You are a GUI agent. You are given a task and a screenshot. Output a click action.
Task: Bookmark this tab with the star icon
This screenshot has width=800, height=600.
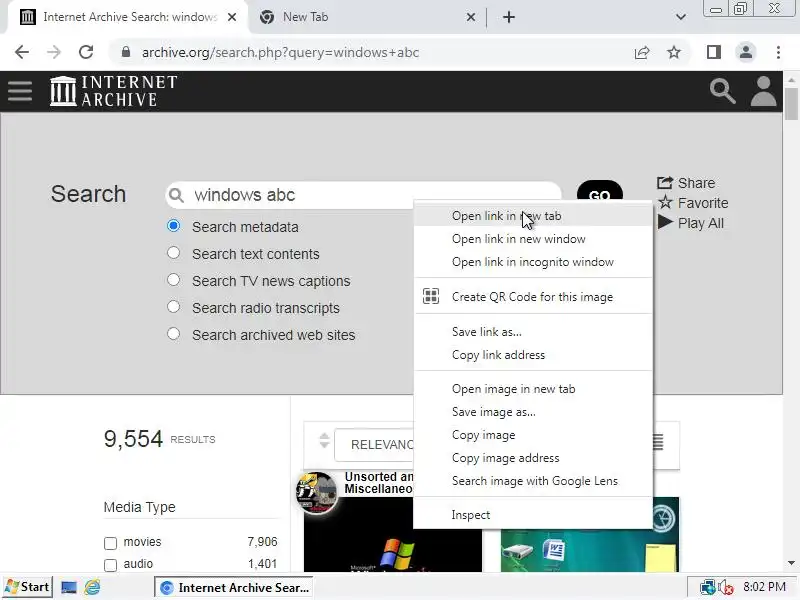coord(674,52)
